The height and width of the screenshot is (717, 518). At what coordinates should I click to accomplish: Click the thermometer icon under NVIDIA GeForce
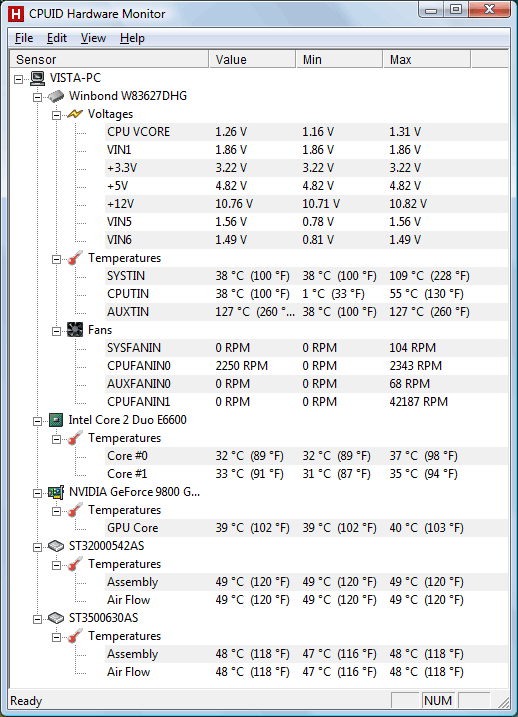pyautogui.click(x=75, y=510)
